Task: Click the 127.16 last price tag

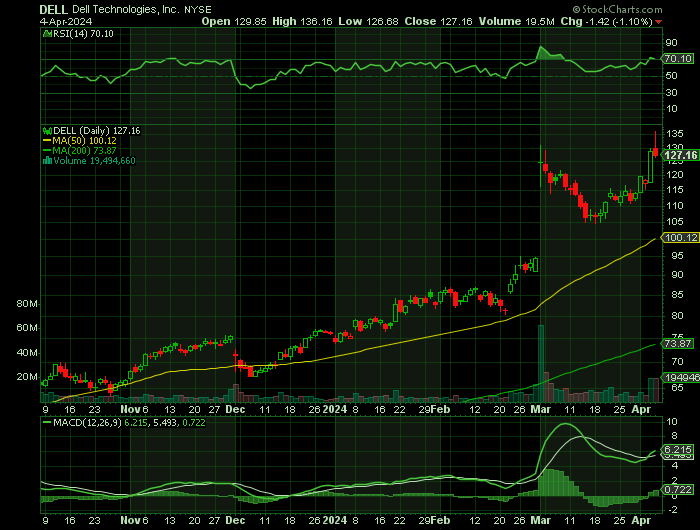Action: point(680,155)
